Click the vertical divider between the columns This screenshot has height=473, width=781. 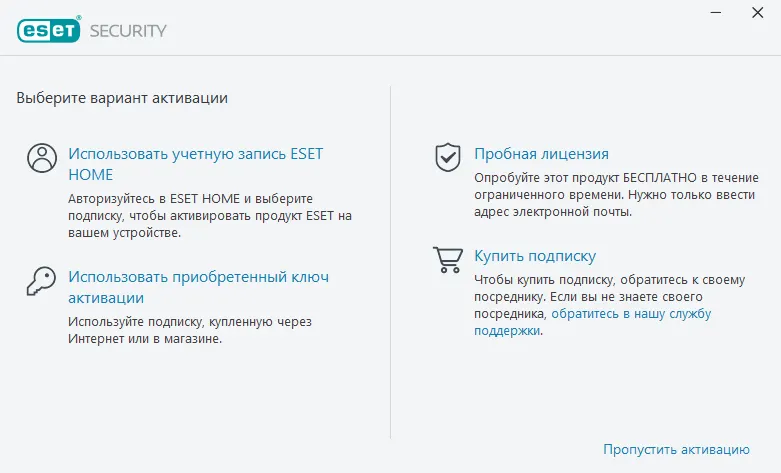390,260
